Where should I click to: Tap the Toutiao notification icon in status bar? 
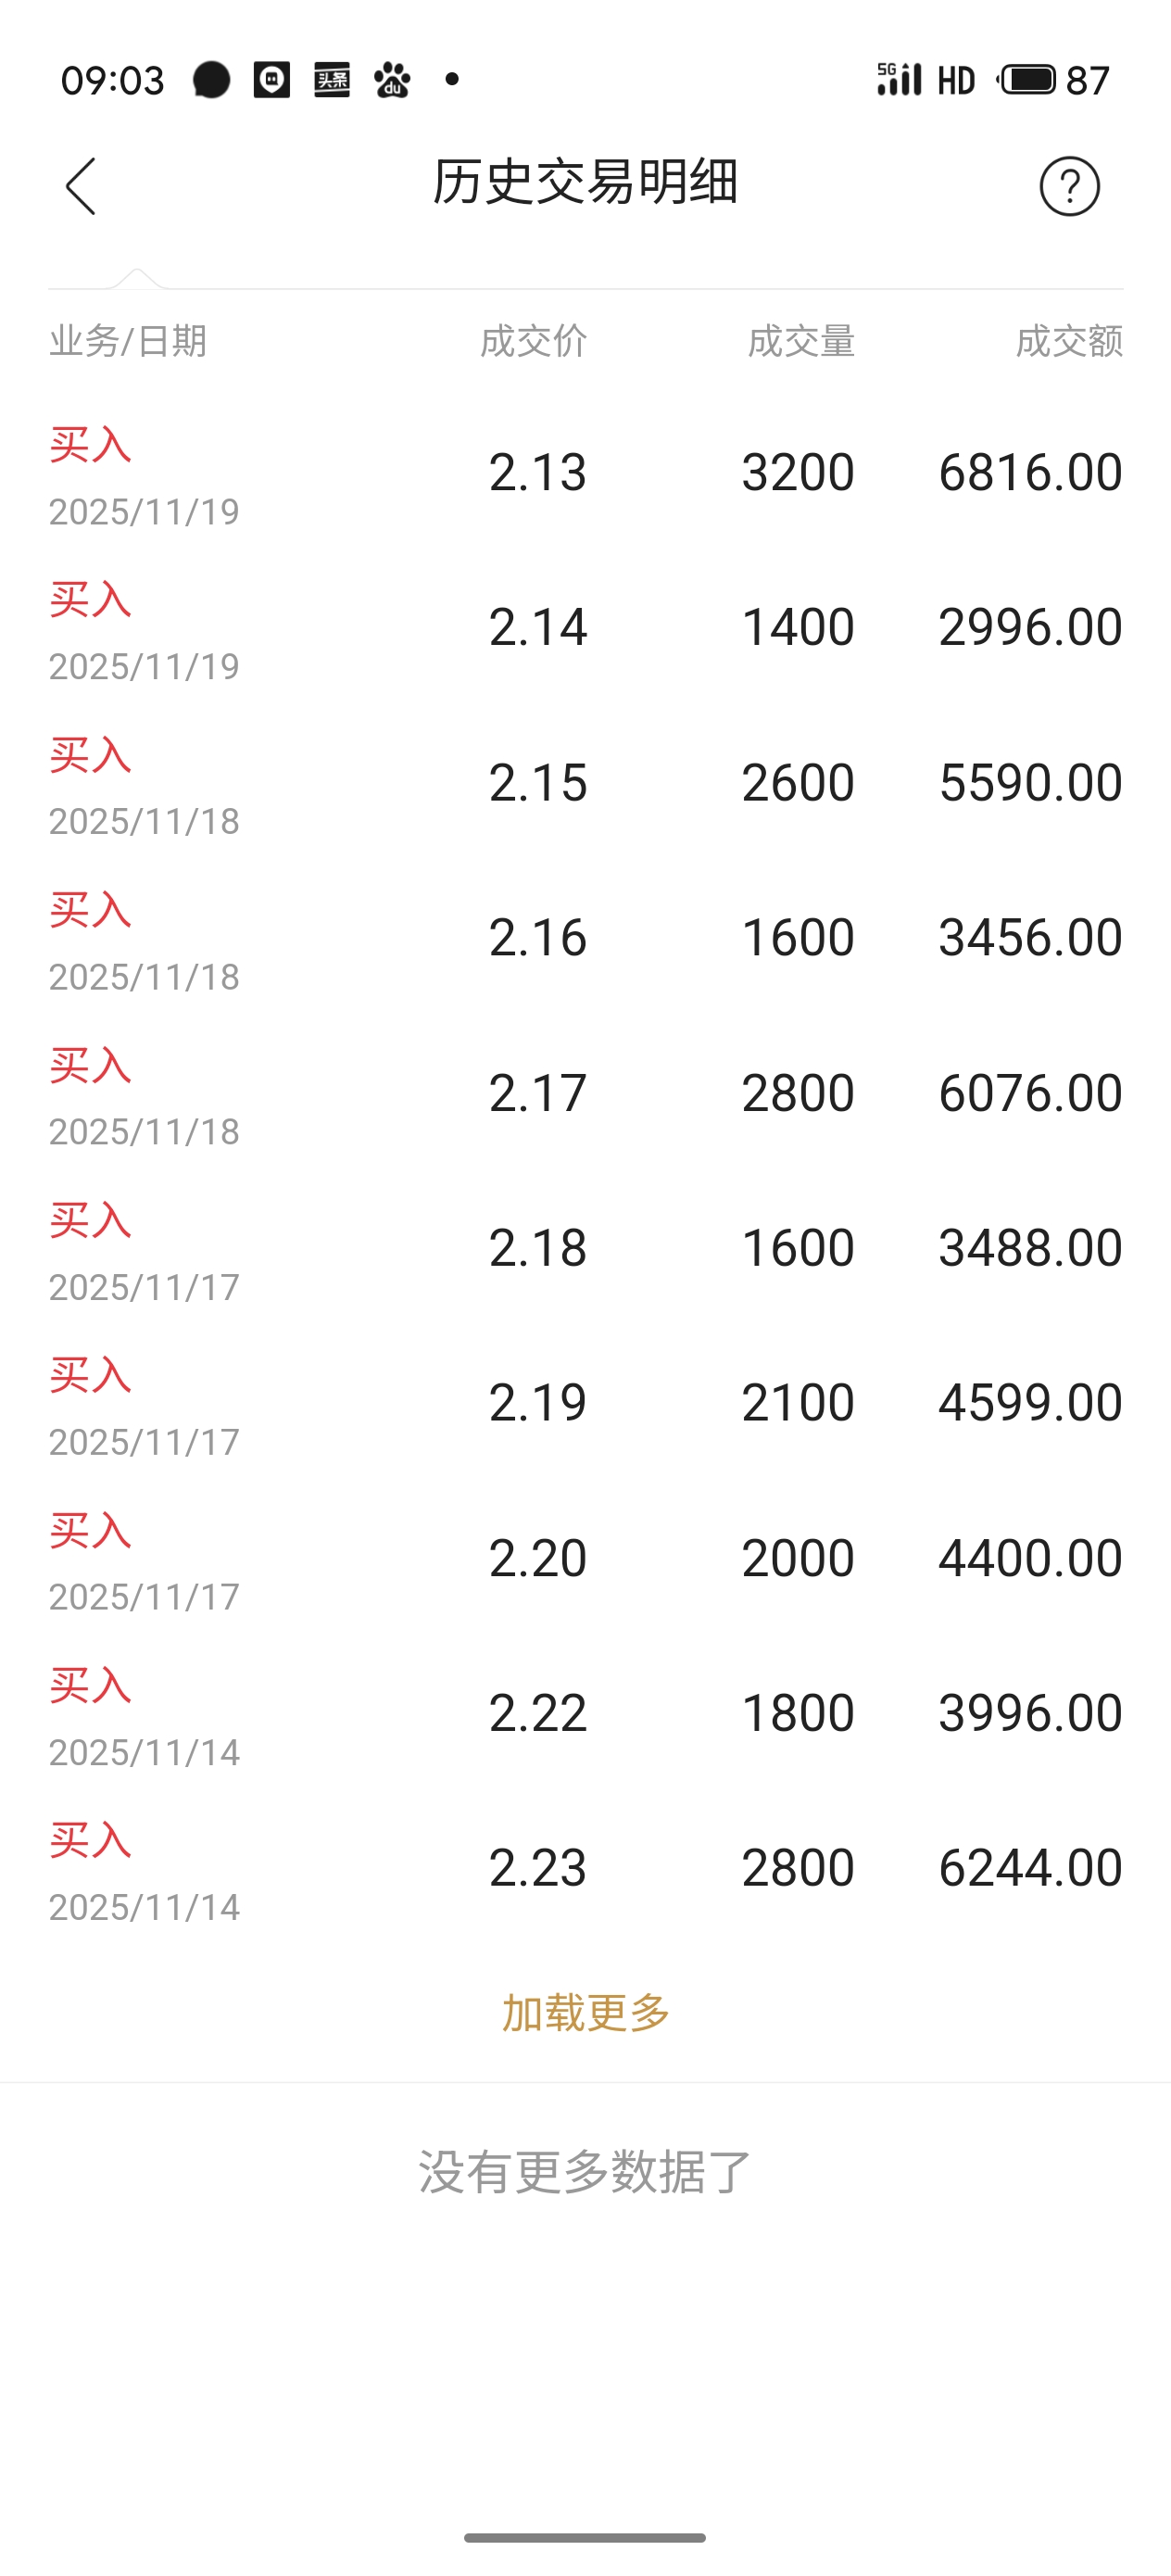point(332,79)
